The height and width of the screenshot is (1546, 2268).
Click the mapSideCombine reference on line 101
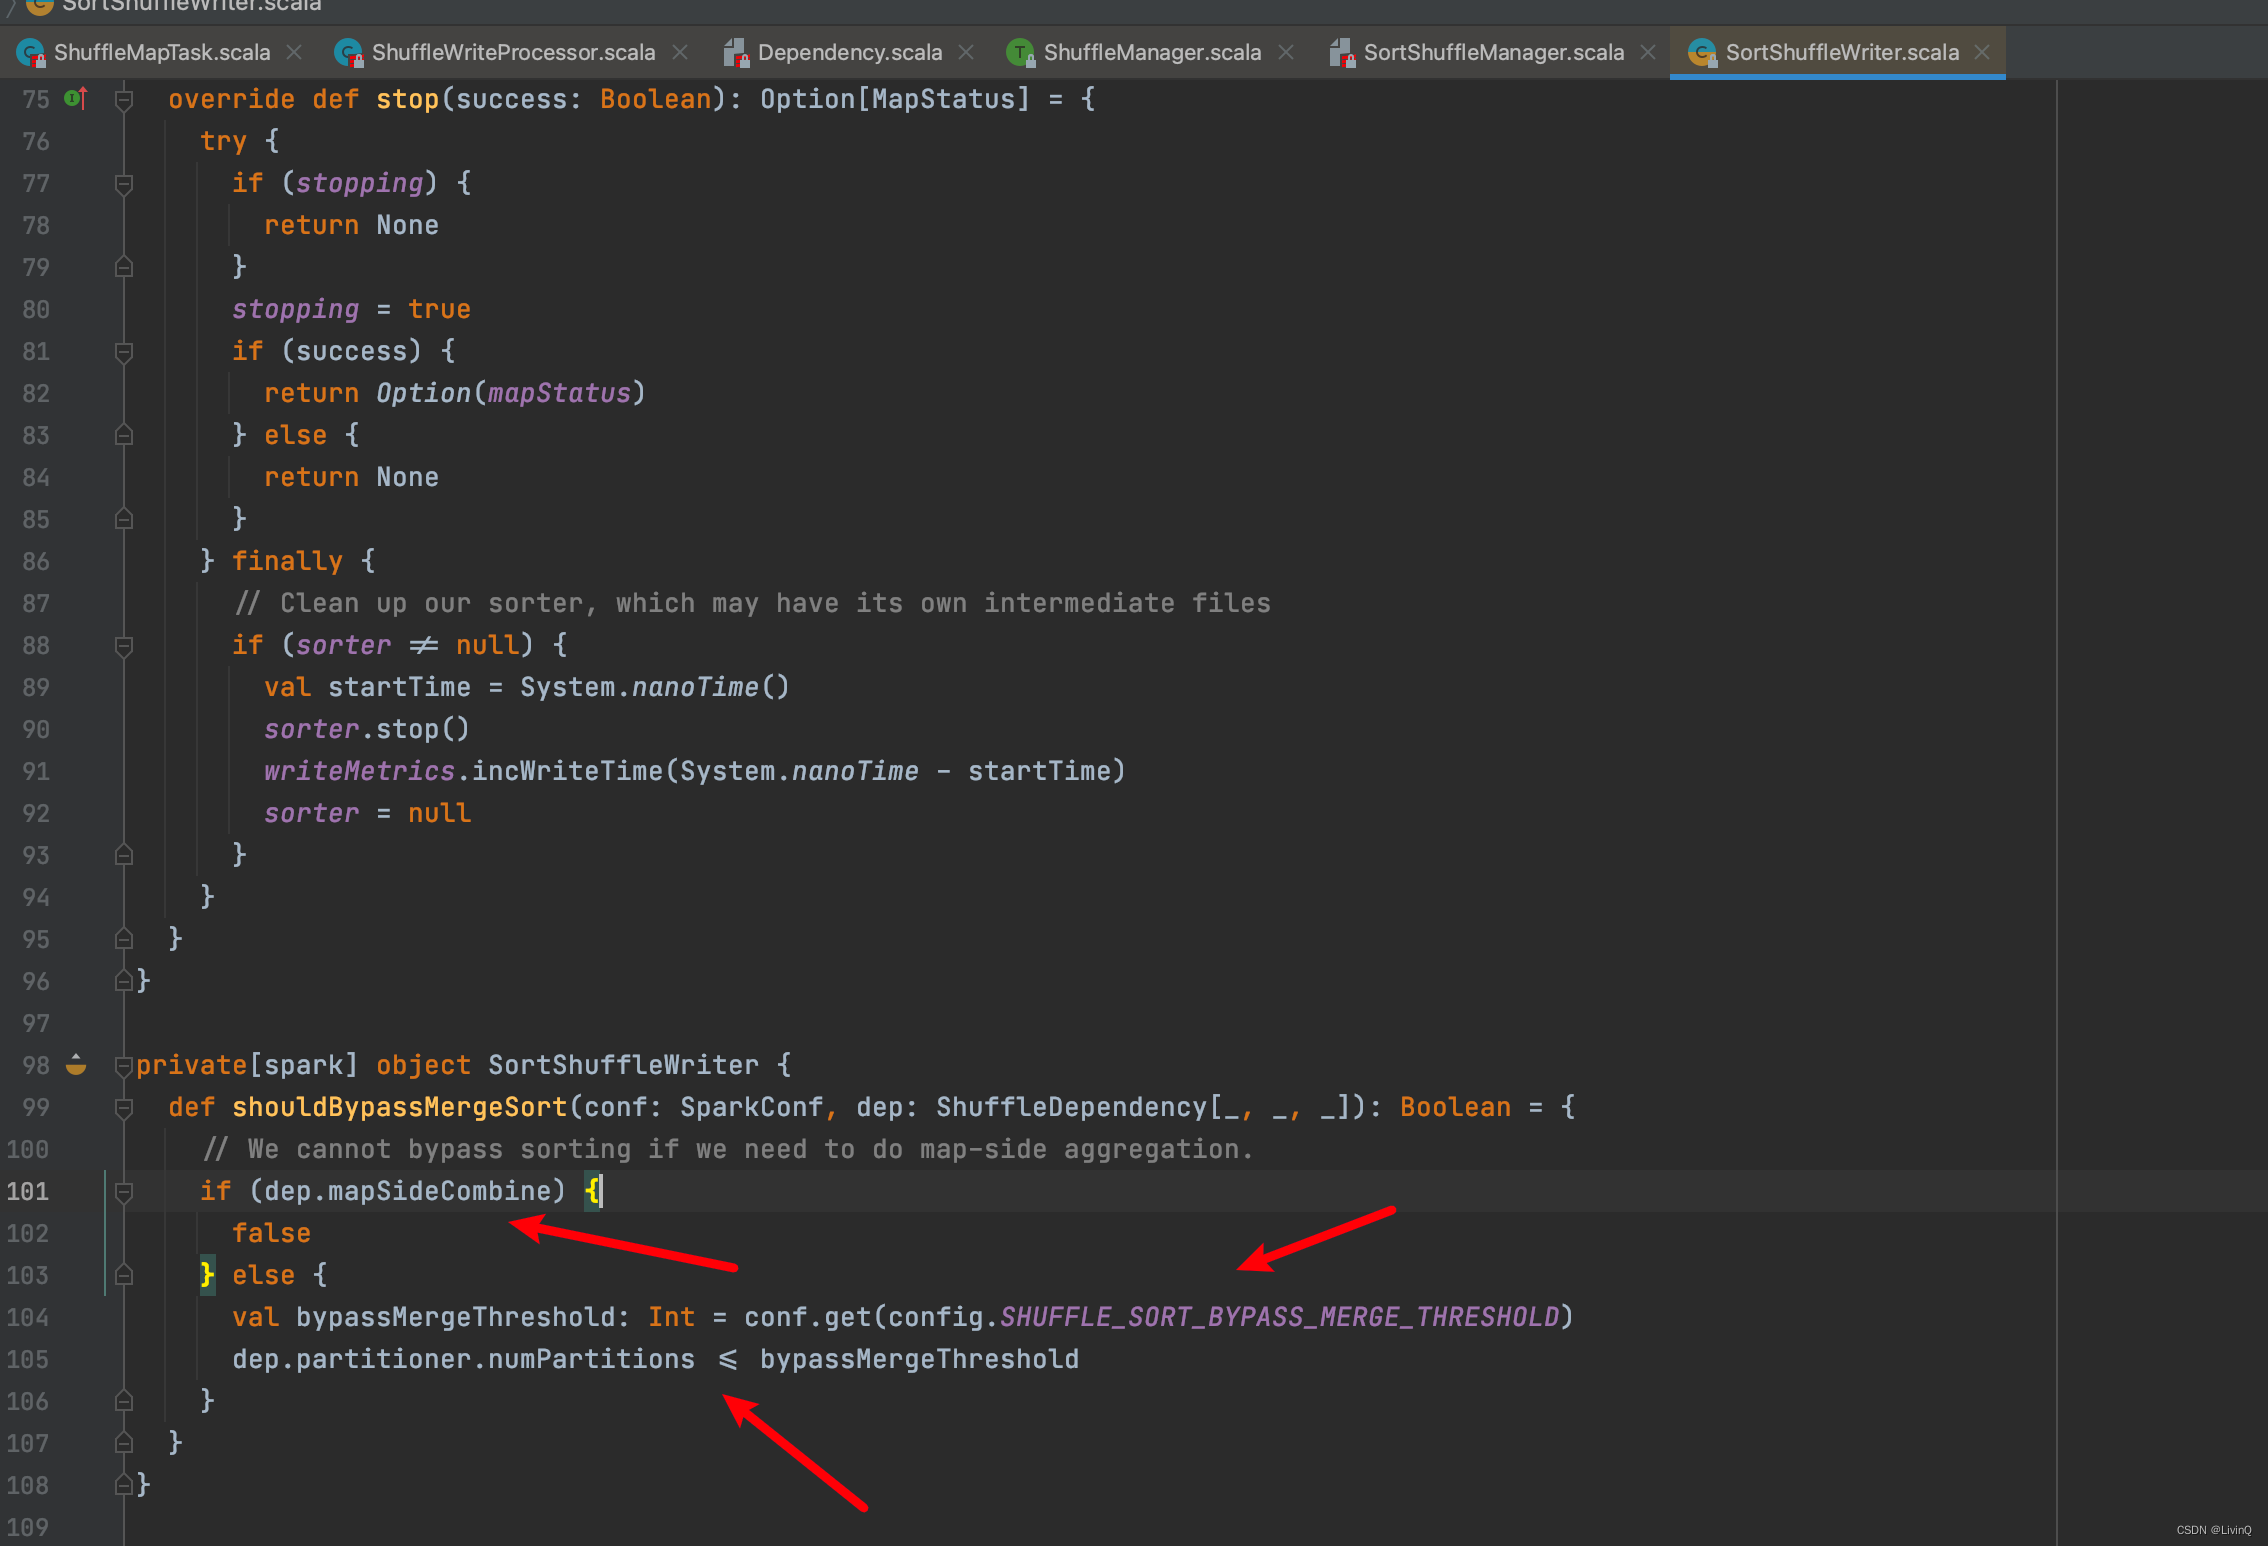[x=439, y=1191]
